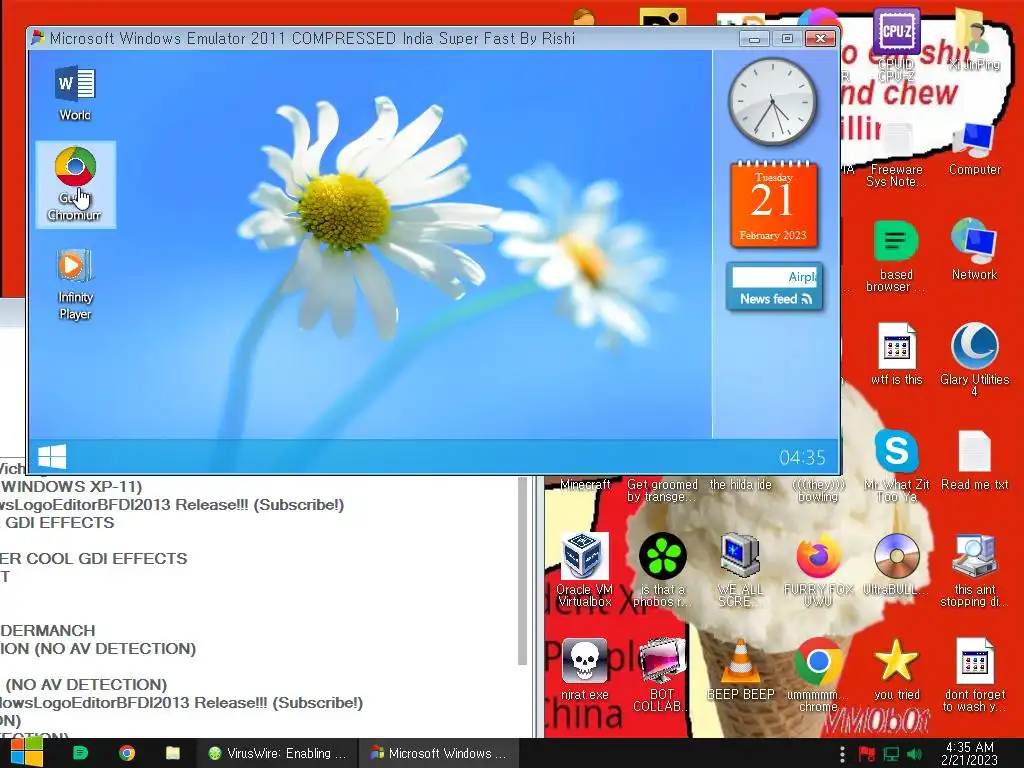Launch Glary Utilities 4 desktop icon

coord(974,359)
